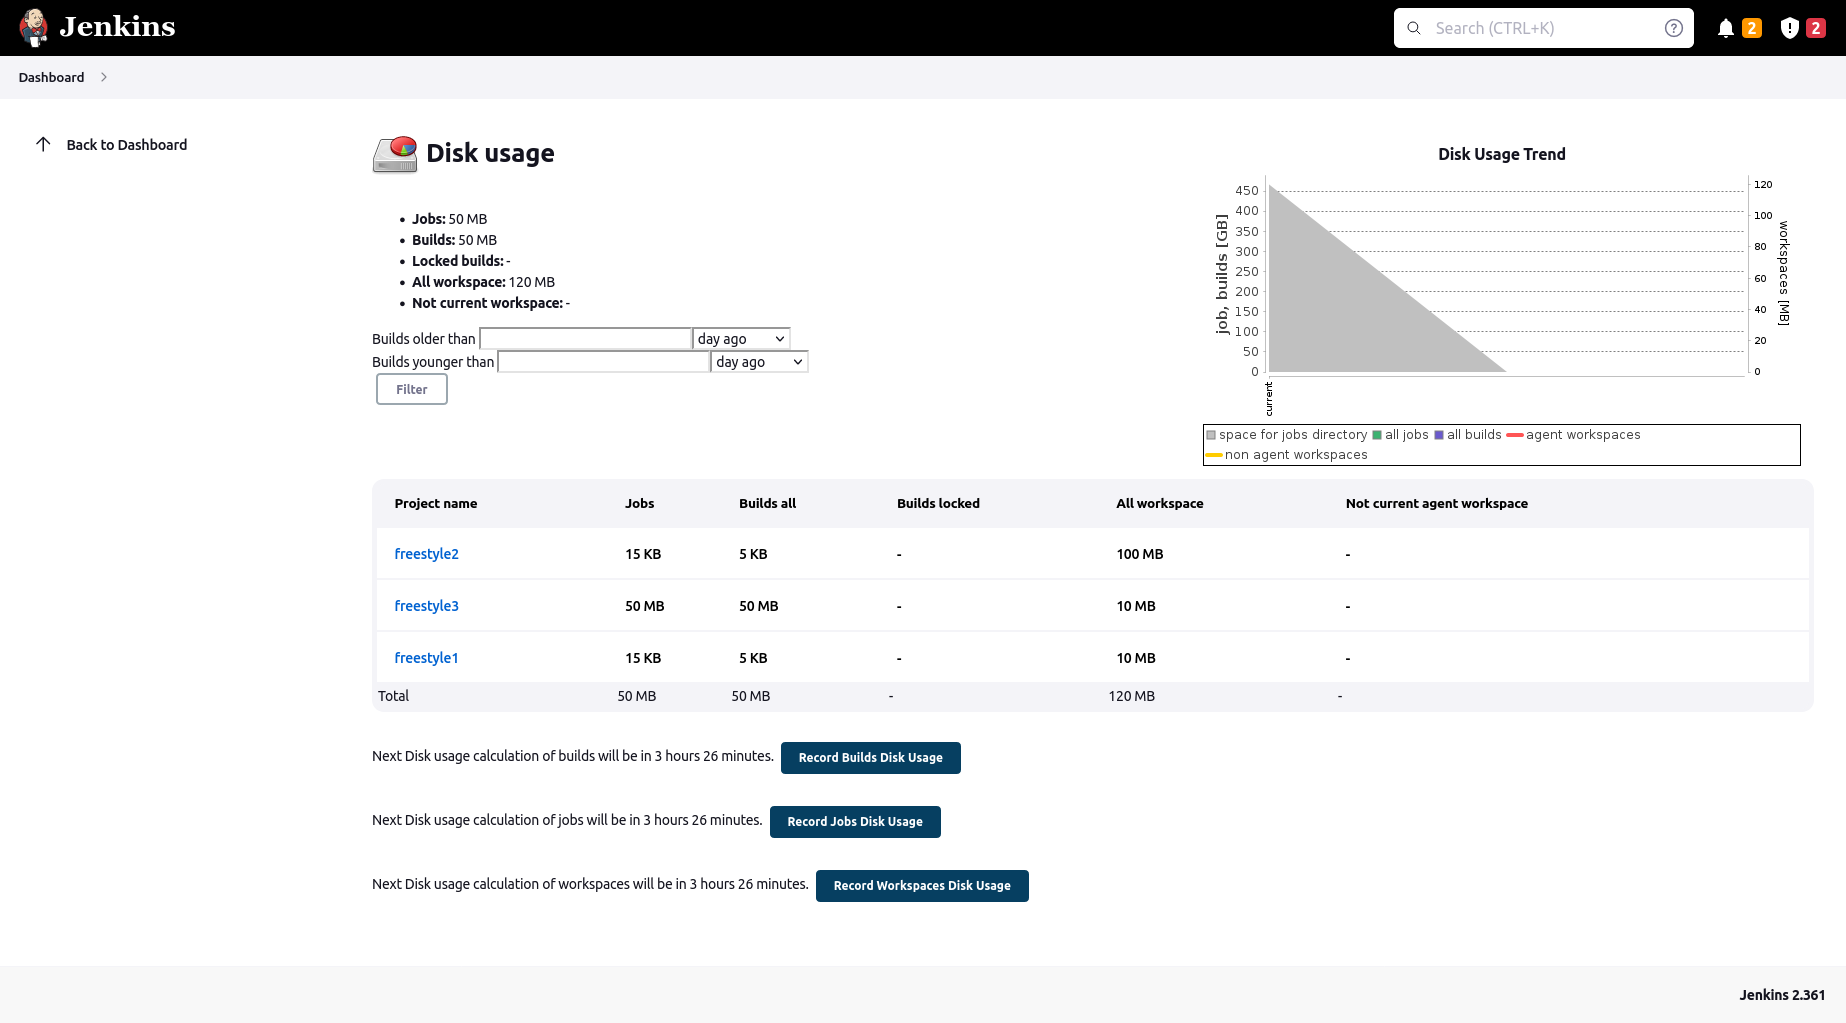
Task: Open the freestyle2 project link
Action: [426, 554]
